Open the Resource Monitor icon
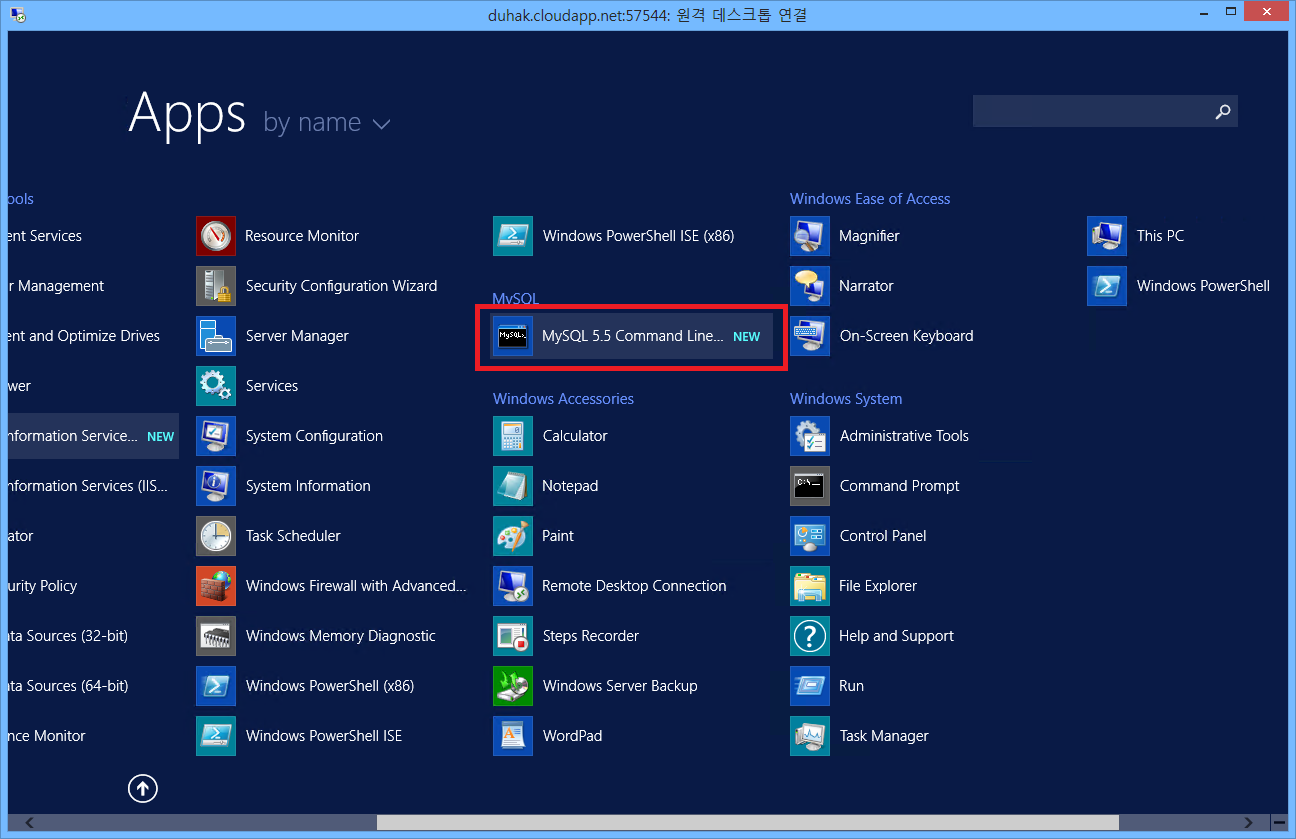This screenshot has width=1296, height=839. 216,236
